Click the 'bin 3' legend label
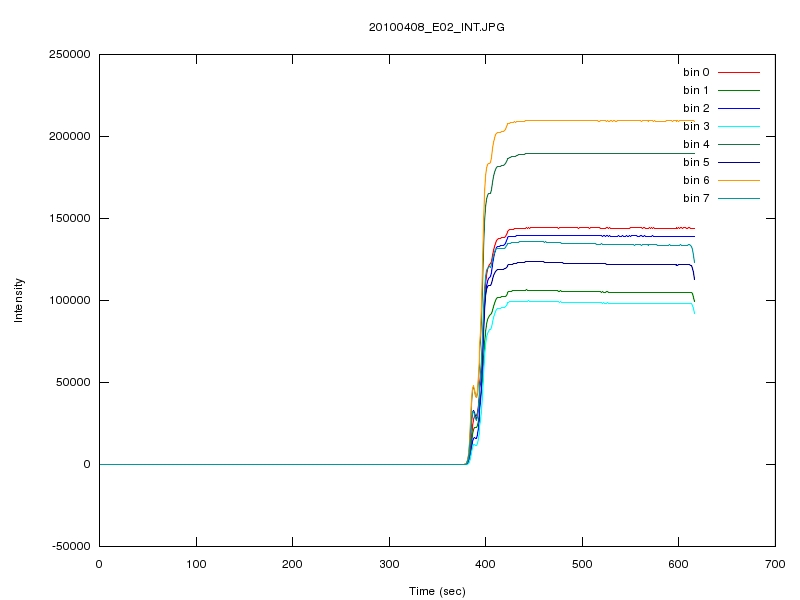Viewport: 800px width, 600px height. click(x=696, y=126)
